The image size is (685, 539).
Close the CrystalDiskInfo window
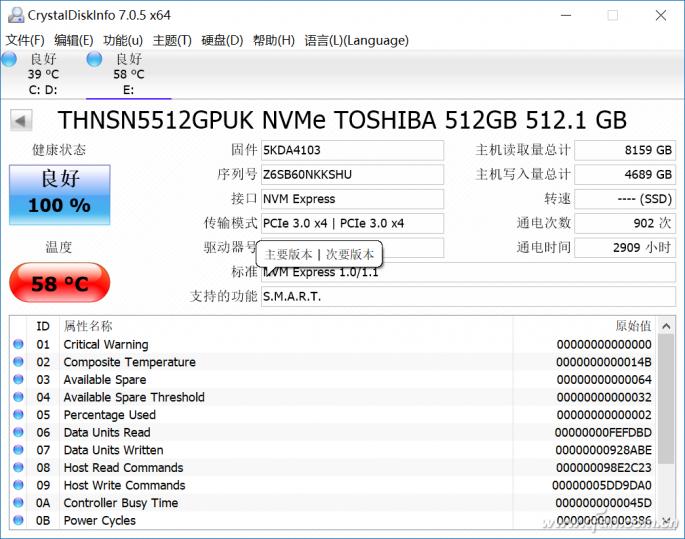[661, 15]
